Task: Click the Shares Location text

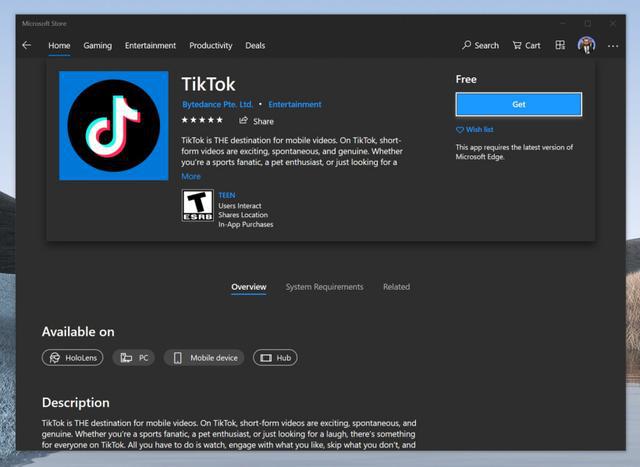Action: pos(243,215)
